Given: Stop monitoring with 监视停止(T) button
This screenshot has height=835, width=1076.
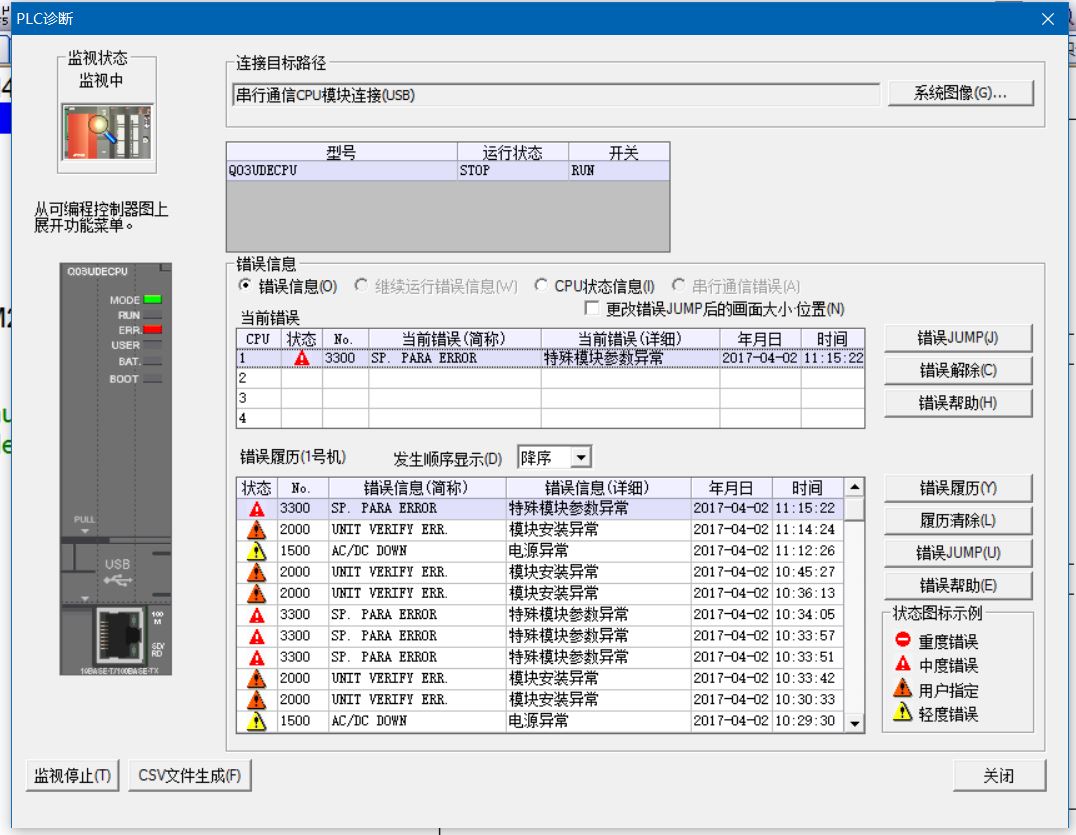Looking at the screenshot, I should pos(73,775).
